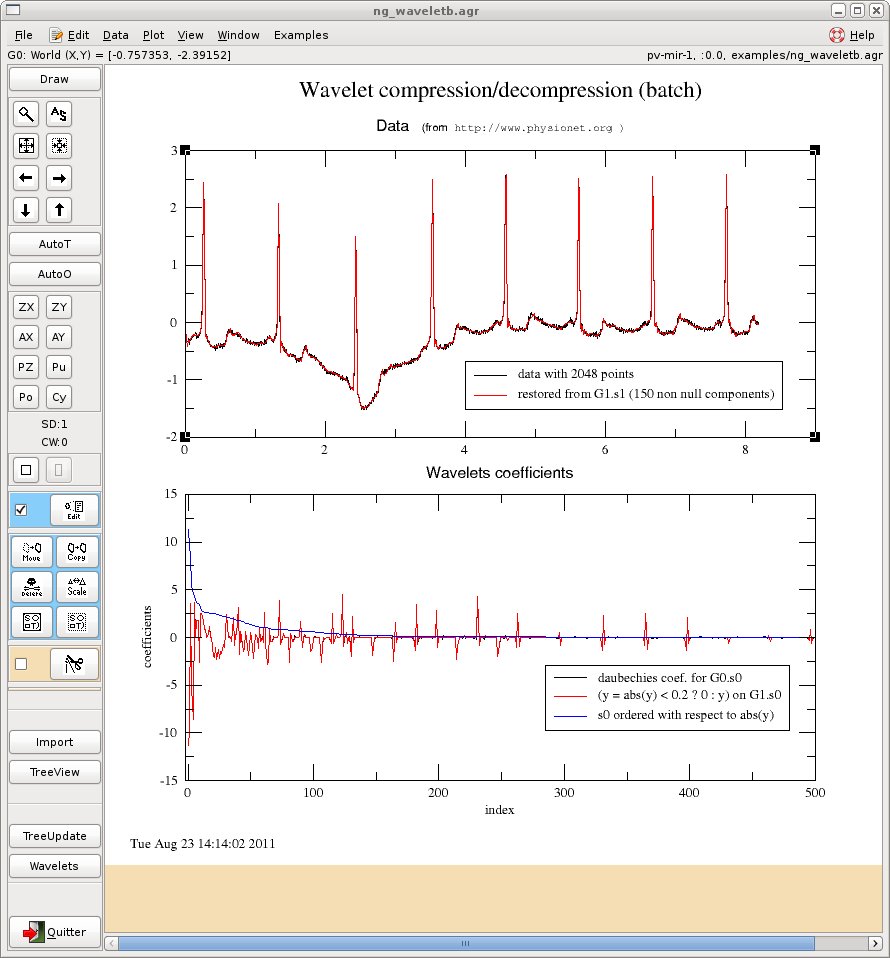This screenshot has width=890, height=958.
Task: Open the Plot menu
Action: click(x=153, y=35)
